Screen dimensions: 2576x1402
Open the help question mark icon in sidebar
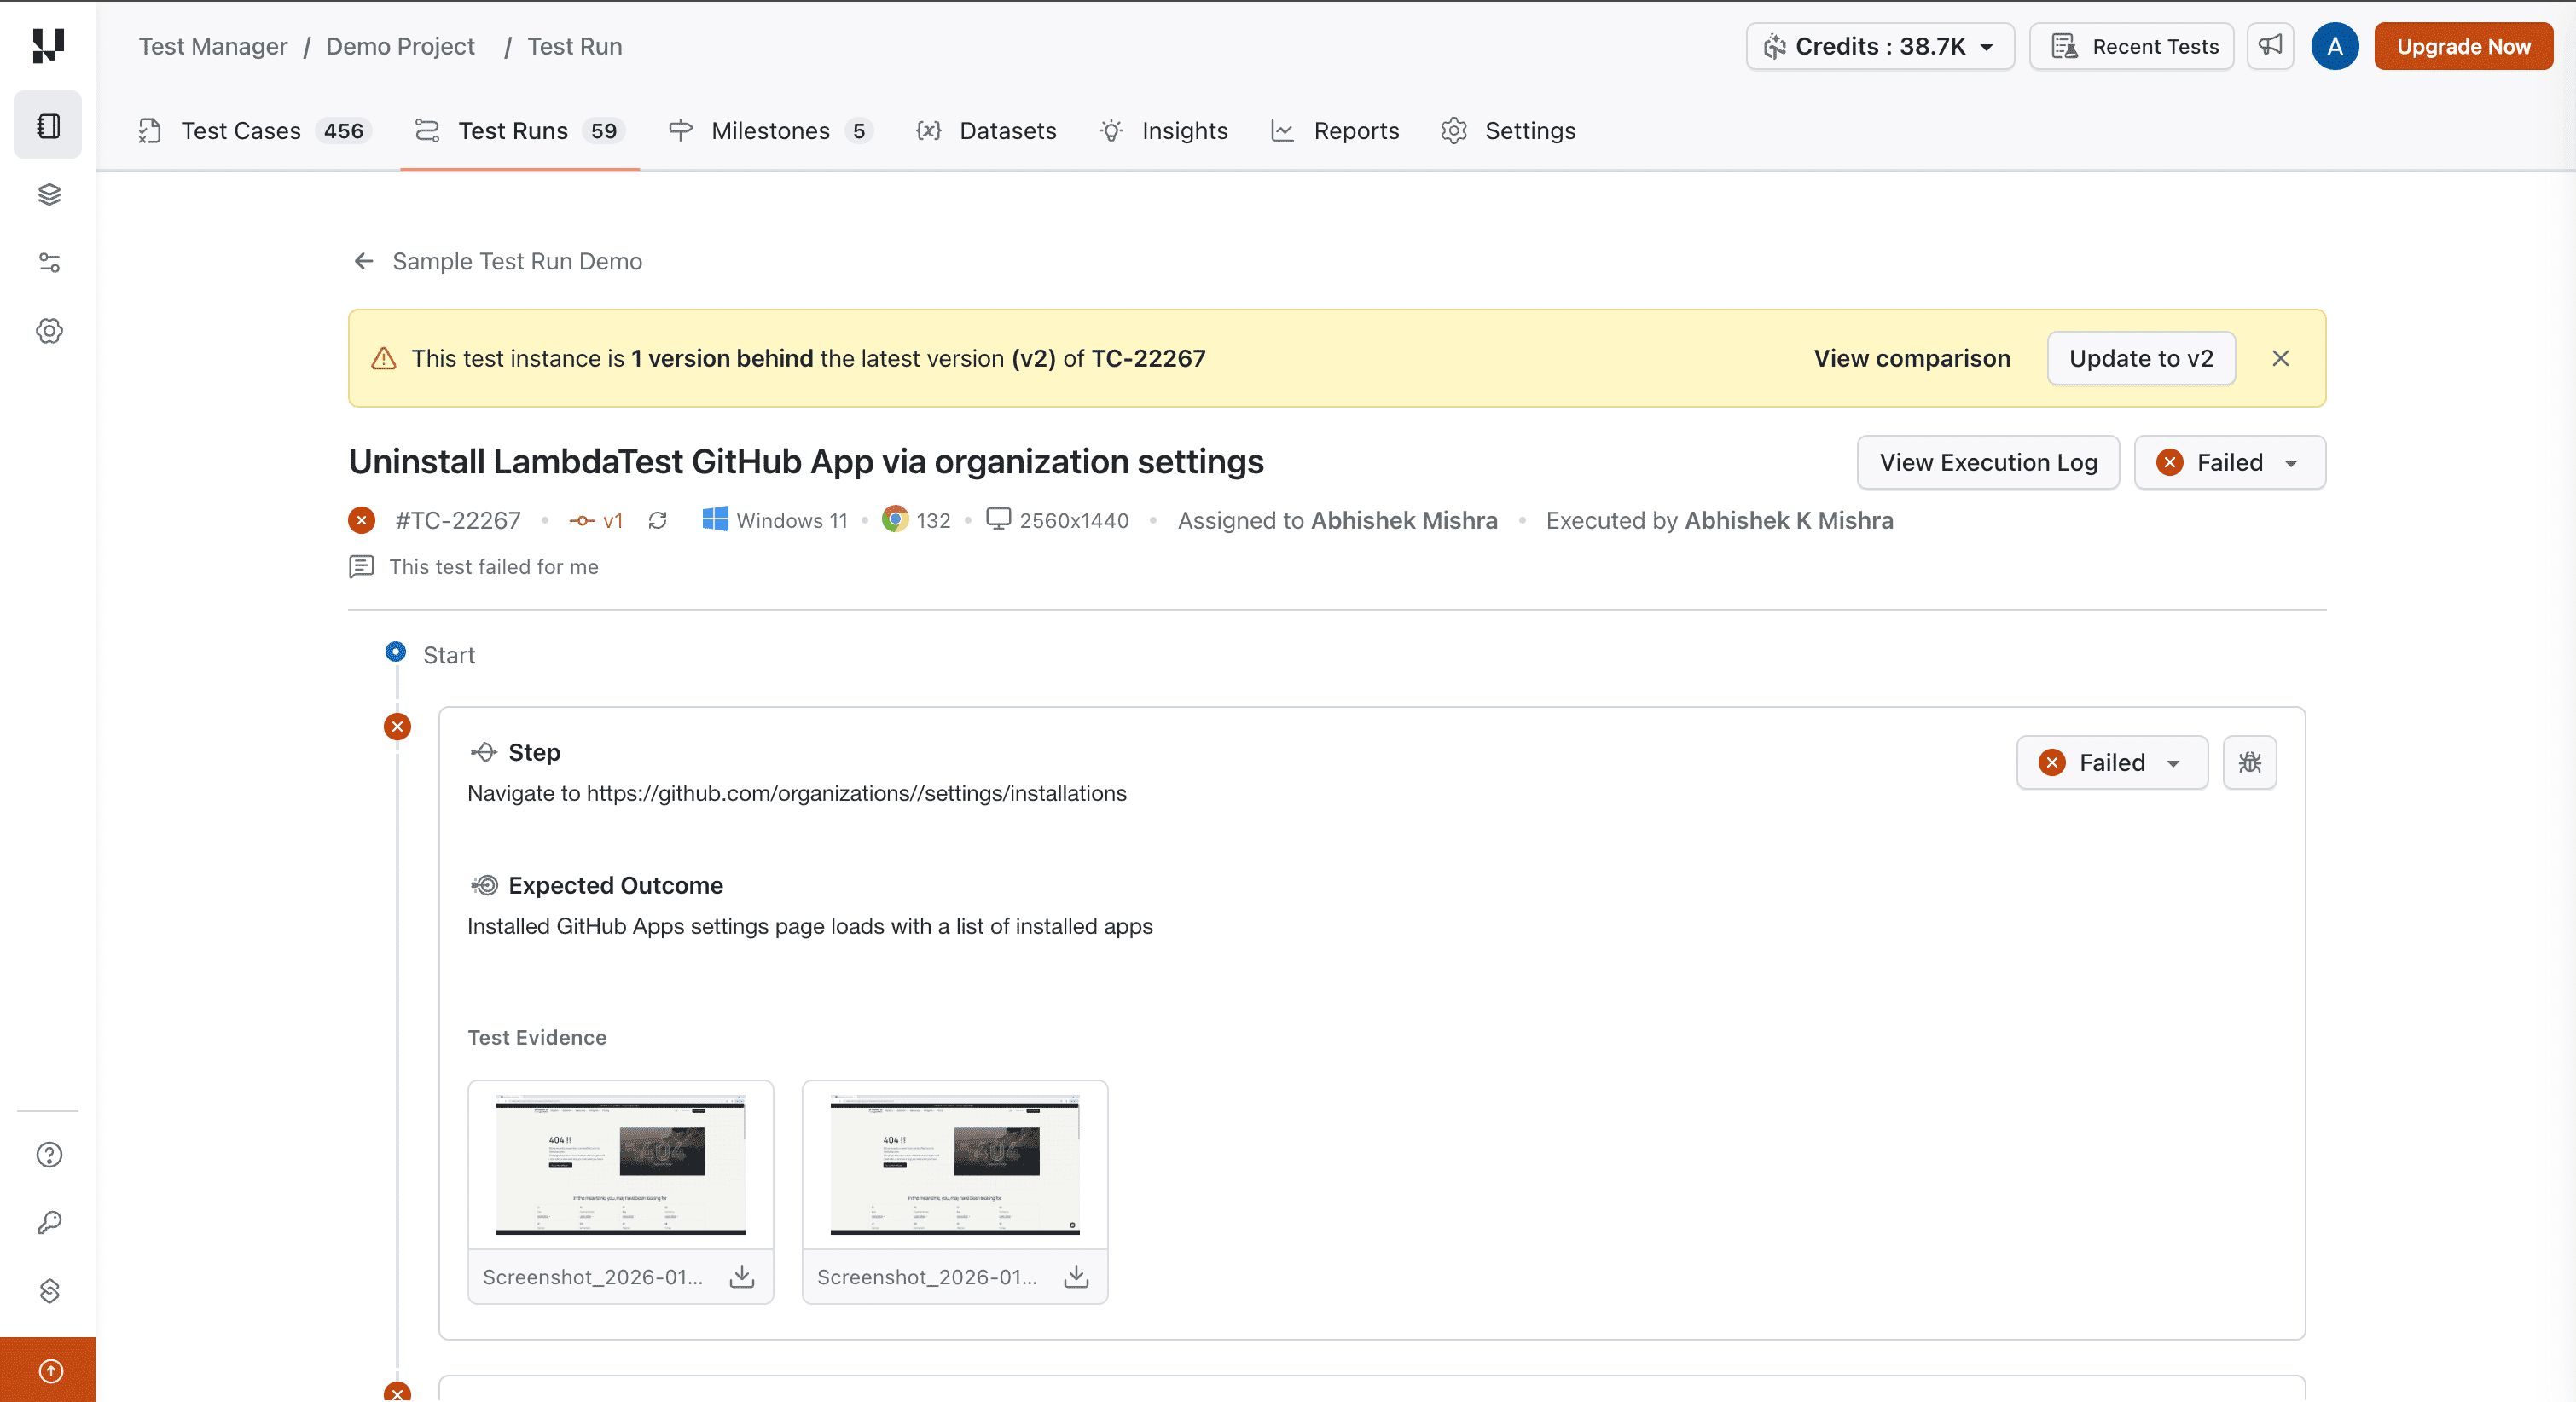pyautogui.click(x=49, y=1154)
